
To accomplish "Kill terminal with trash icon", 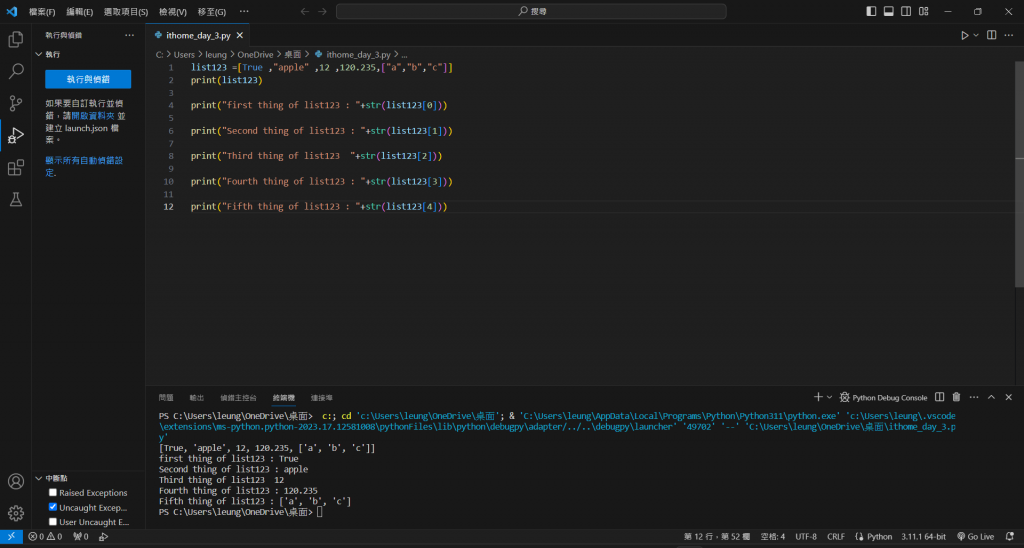I will coord(956,396).
